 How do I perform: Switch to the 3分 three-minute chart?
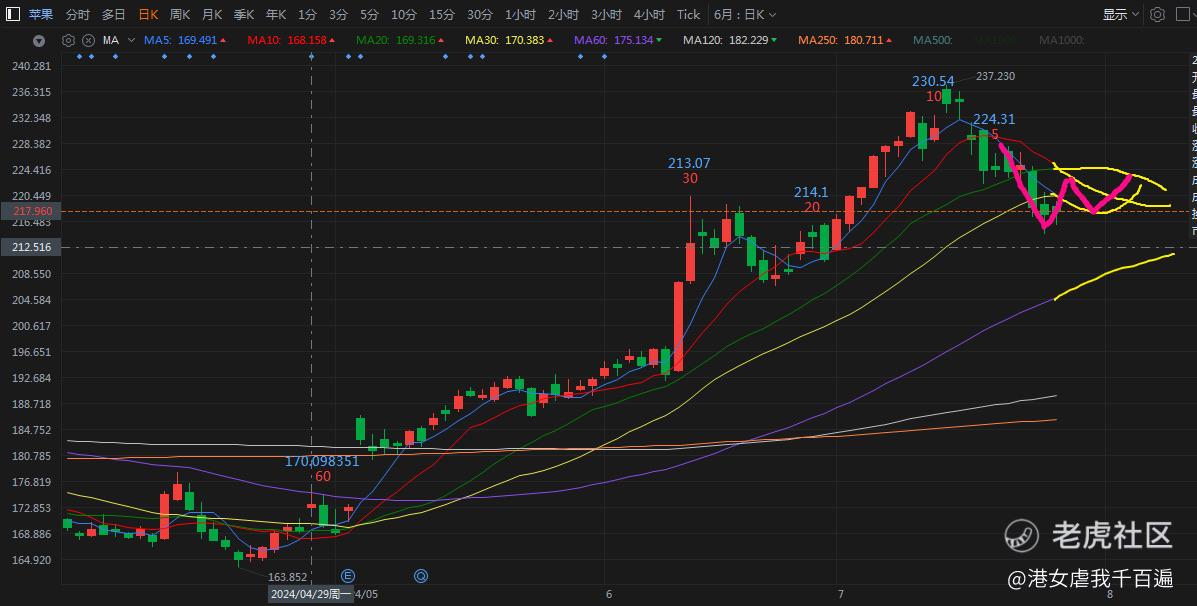click(338, 15)
